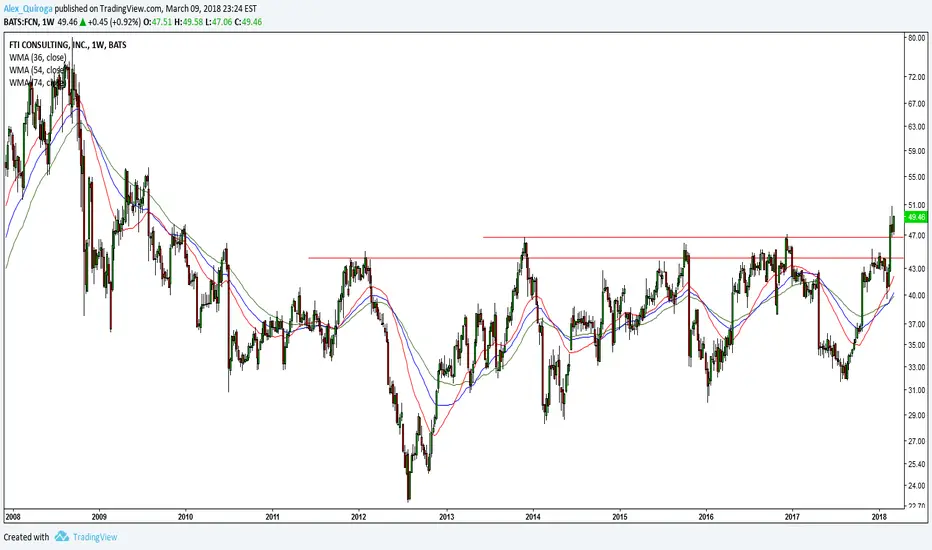Click the 1W interval label in header

(x=48, y=22)
